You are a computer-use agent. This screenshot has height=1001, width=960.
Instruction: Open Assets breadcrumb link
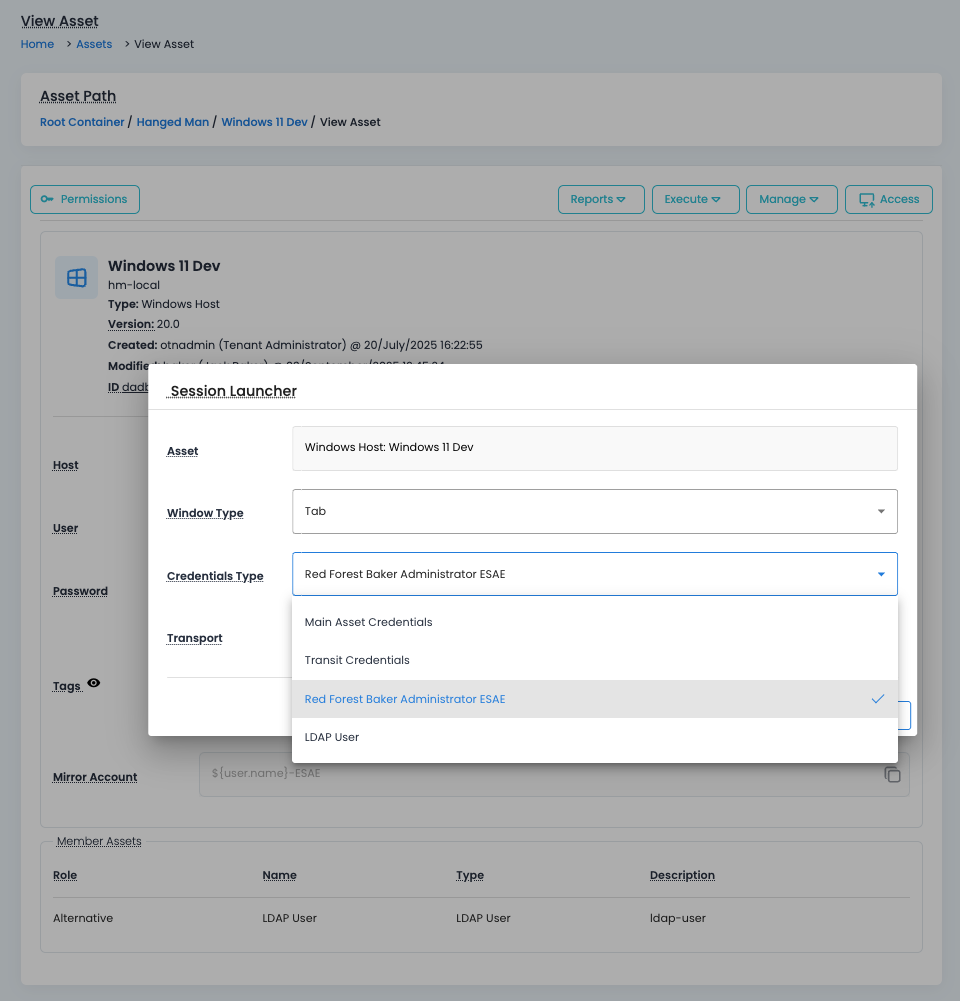pos(94,44)
